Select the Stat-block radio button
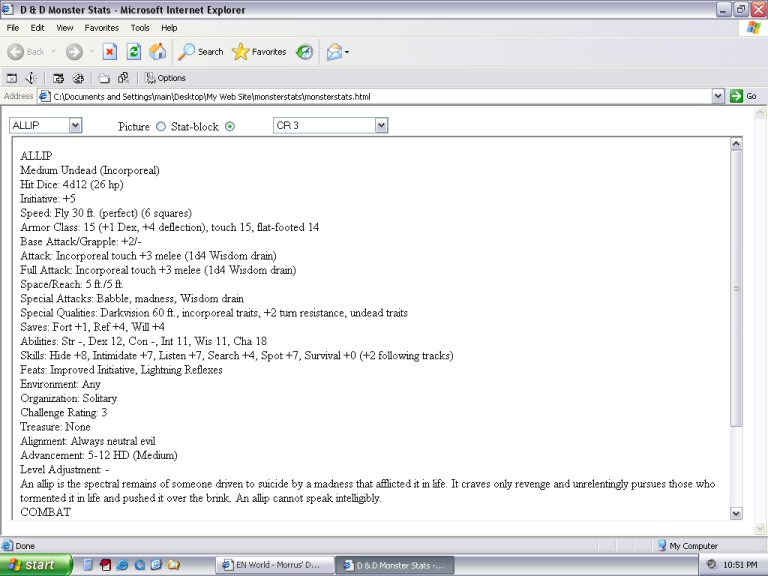 tap(230, 126)
